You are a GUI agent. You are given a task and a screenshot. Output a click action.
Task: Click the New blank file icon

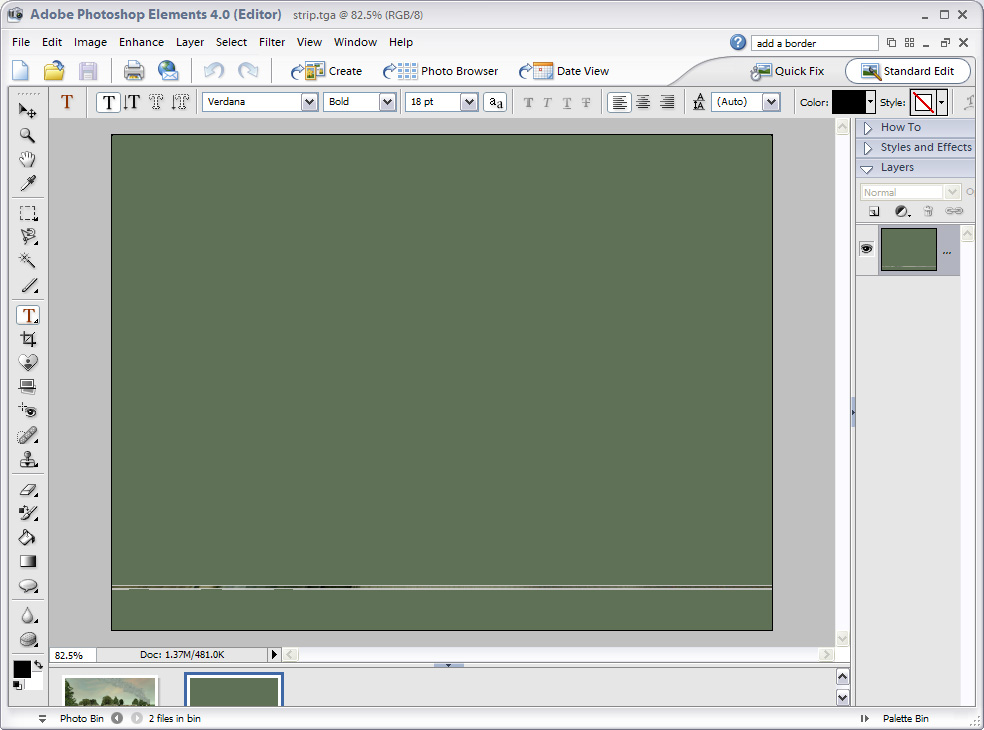21,70
